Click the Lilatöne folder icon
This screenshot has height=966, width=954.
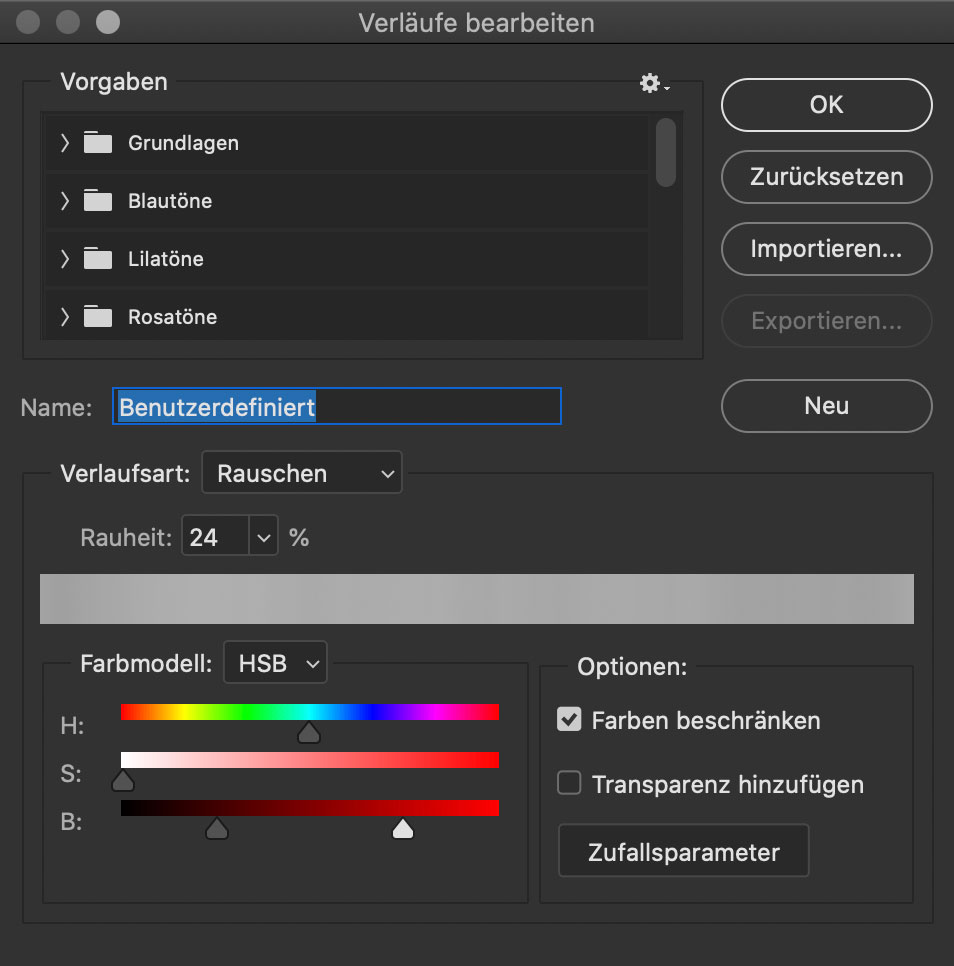tap(98, 258)
